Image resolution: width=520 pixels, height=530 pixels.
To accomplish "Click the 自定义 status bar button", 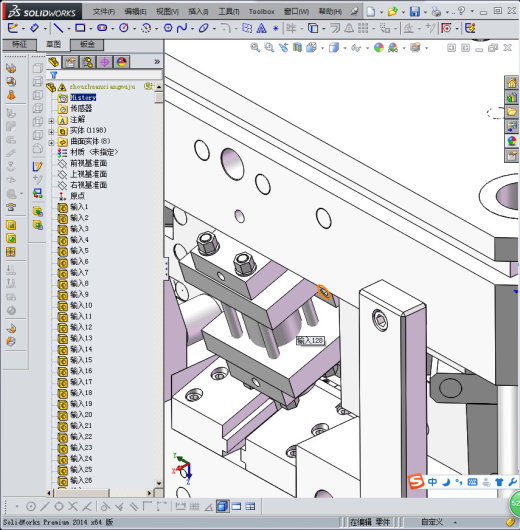I will pos(432,522).
